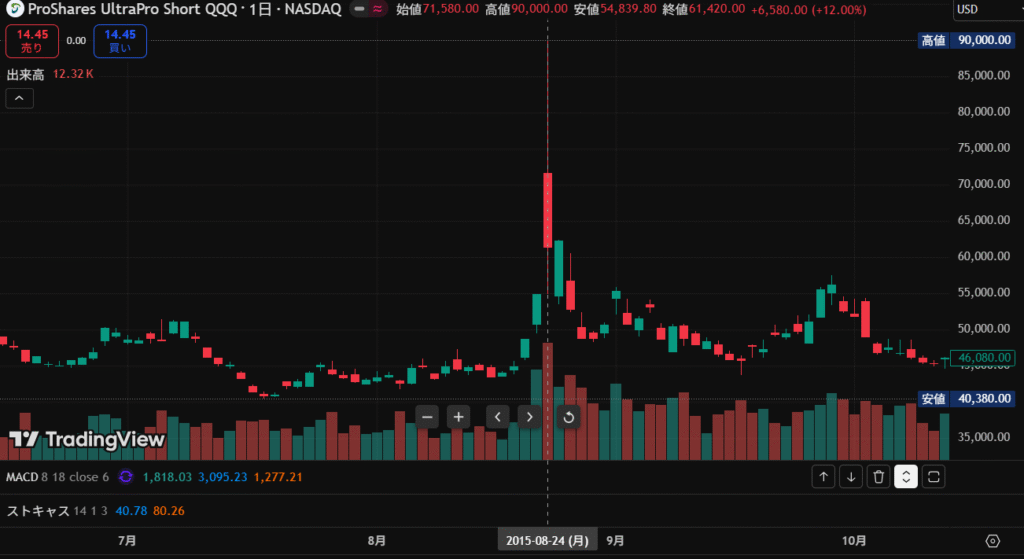Delete the MACD pane with trash icon
The width and height of the screenshot is (1024, 559).
[878, 477]
